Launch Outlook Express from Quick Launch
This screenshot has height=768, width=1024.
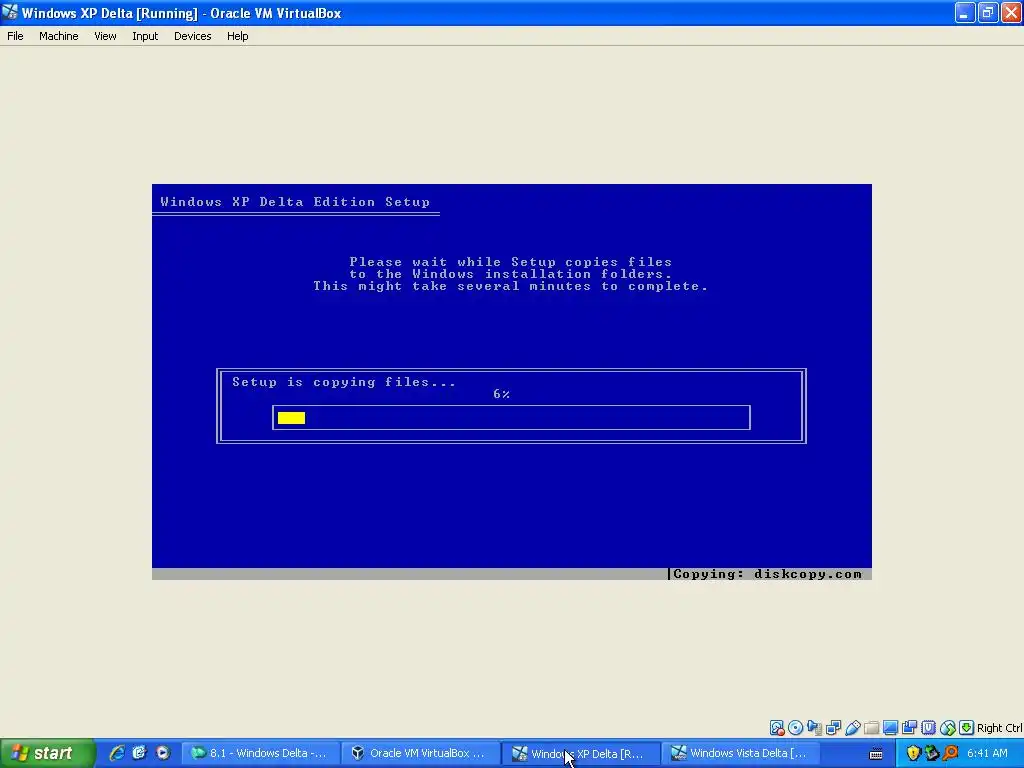(x=139, y=753)
